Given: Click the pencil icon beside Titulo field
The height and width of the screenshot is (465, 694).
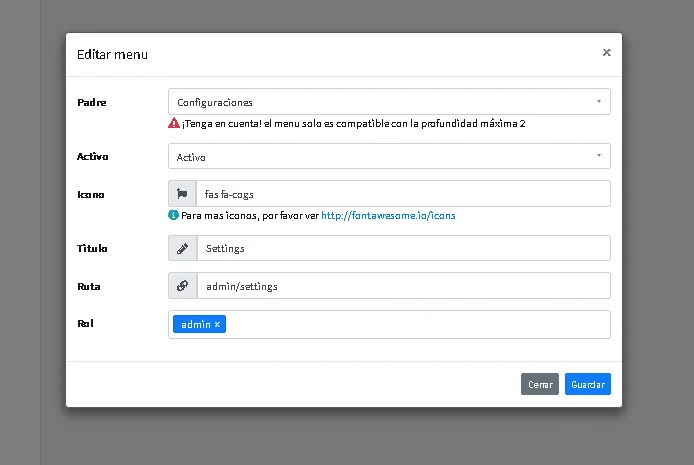Looking at the screenshot, I should pos(182,248).
